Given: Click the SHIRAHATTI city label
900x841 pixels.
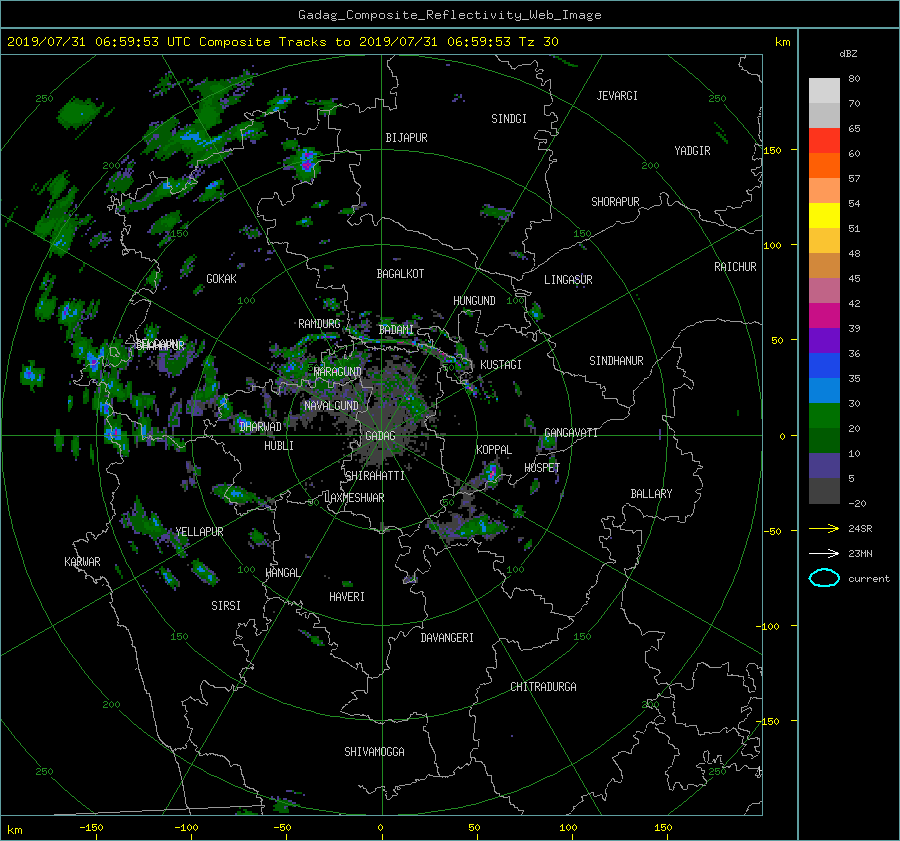Looking at the screenshot, I should pos(375,476).
